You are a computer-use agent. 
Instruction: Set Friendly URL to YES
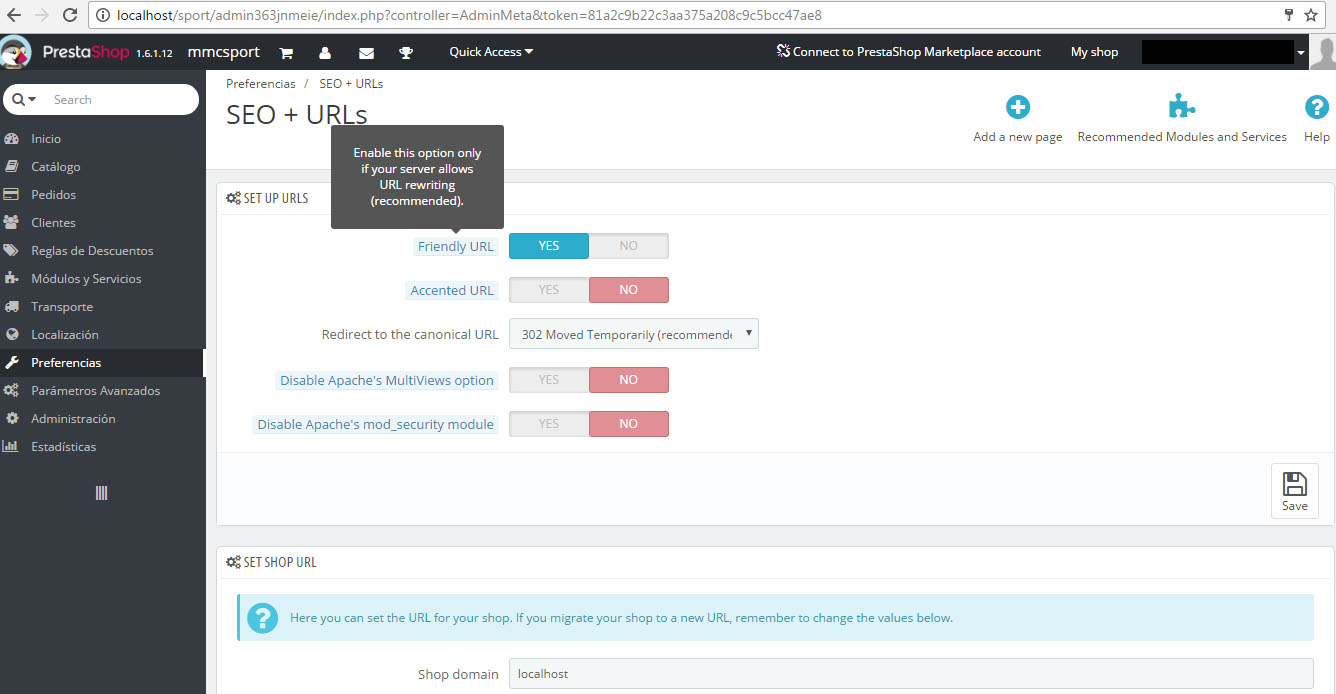tap(549, 246)
